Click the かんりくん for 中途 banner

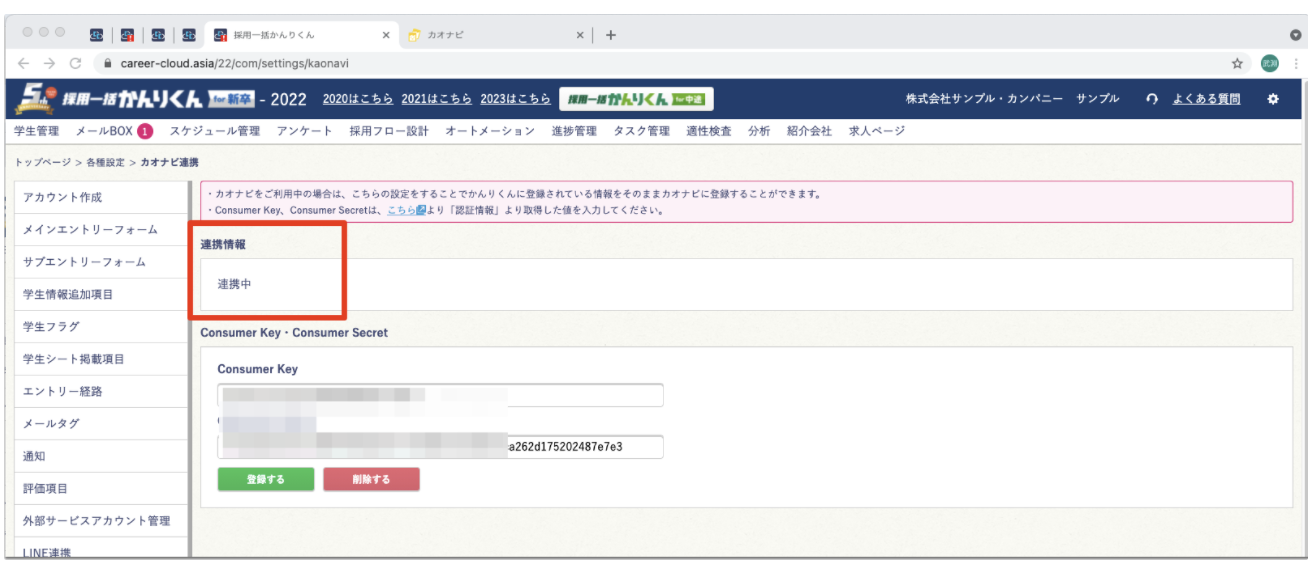[x=634, y=98]
